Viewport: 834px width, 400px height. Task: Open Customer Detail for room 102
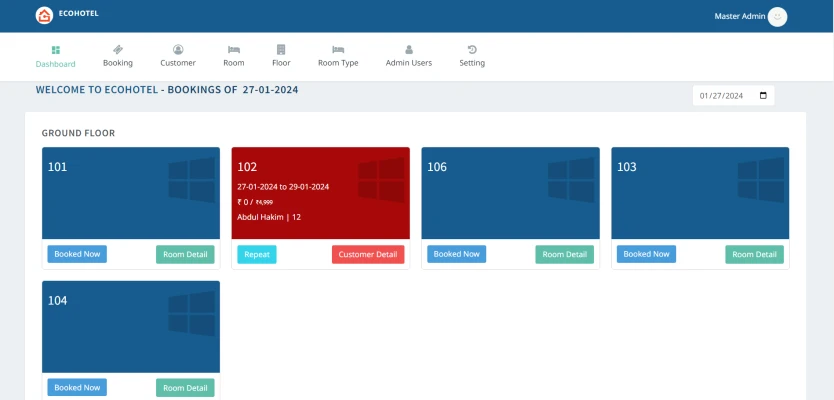click(x=368, y=254)
